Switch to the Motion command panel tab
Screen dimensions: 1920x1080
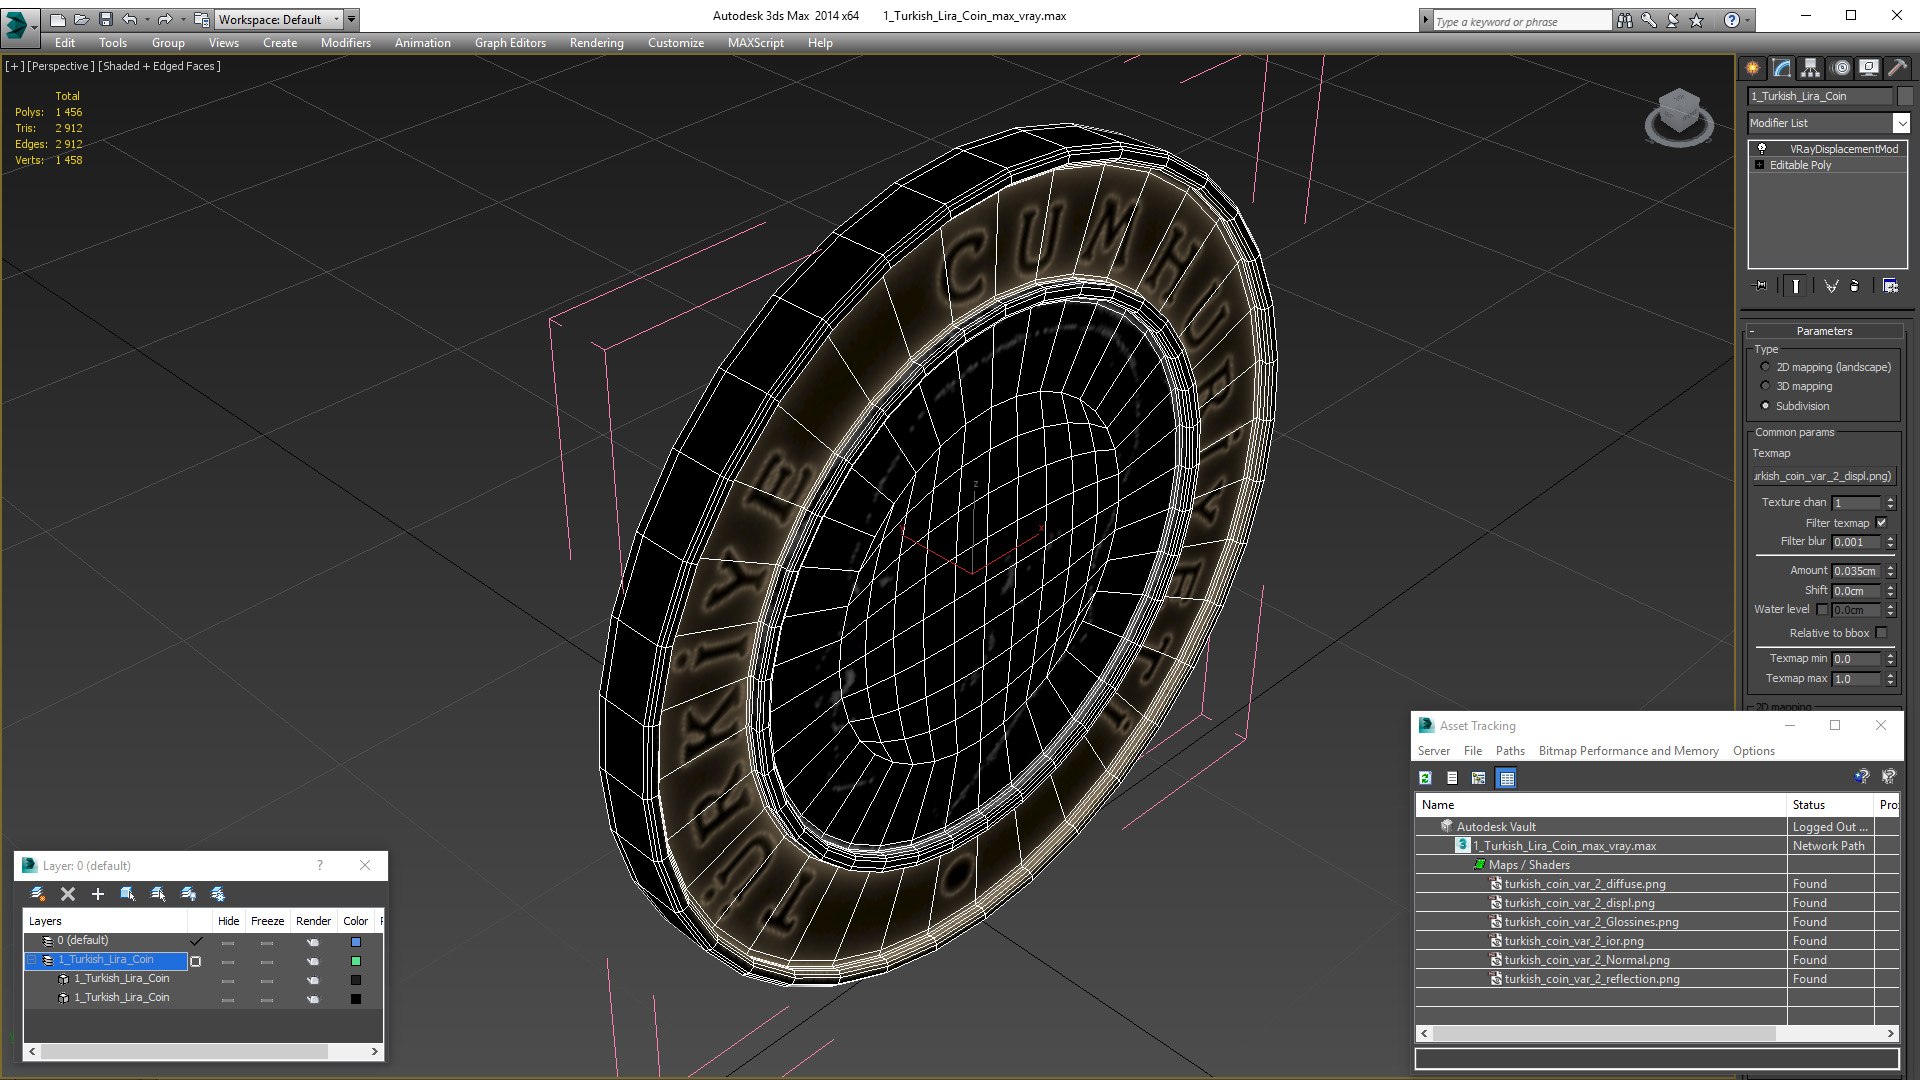coord(1841,68)
